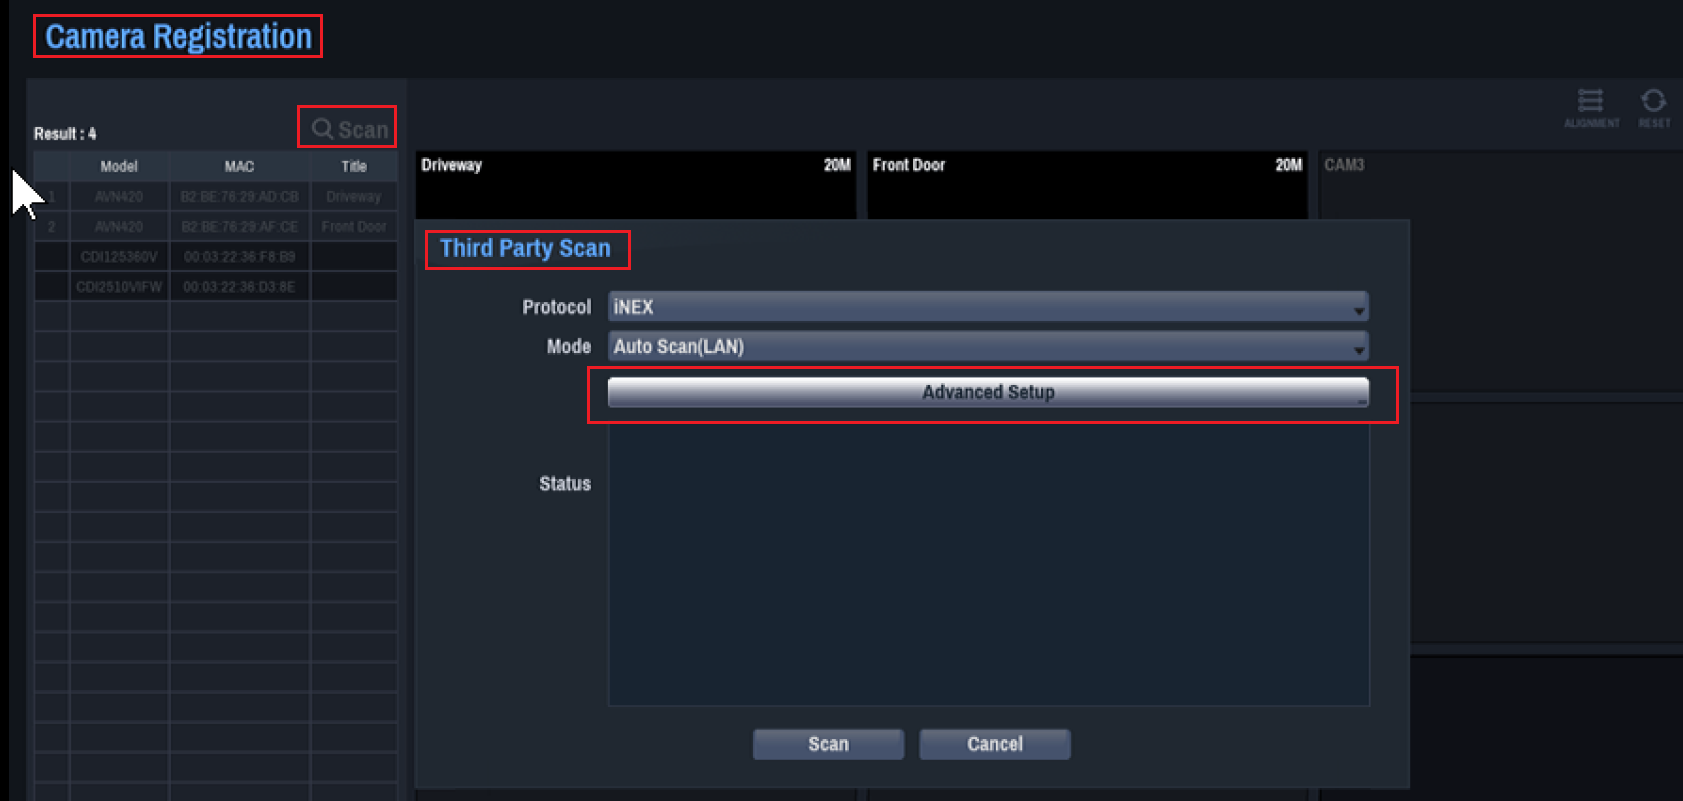The width and height of the screenshot is (1683, 801).
Task: Click the Model column header
Action: pos(119,166)
